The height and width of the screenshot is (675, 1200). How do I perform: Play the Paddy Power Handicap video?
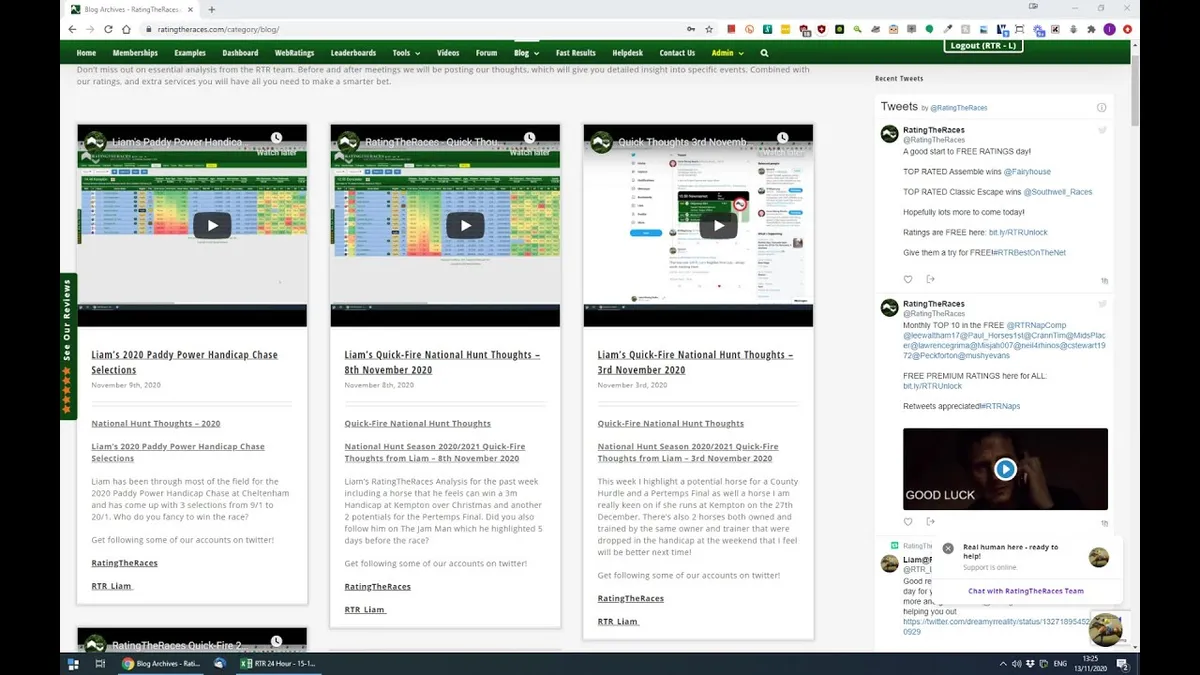pyautogui.click(x=212, y=225)
